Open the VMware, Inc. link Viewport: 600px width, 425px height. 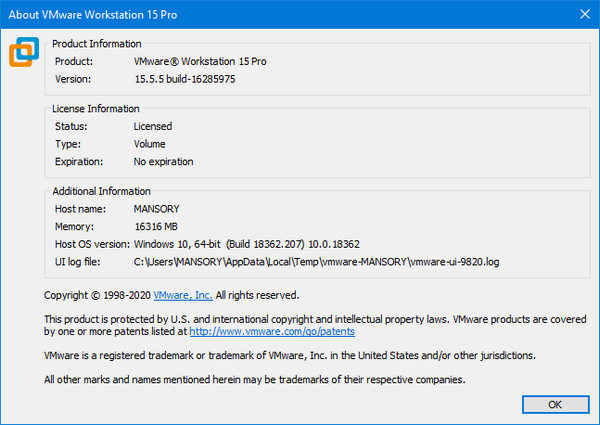[182, 296]
